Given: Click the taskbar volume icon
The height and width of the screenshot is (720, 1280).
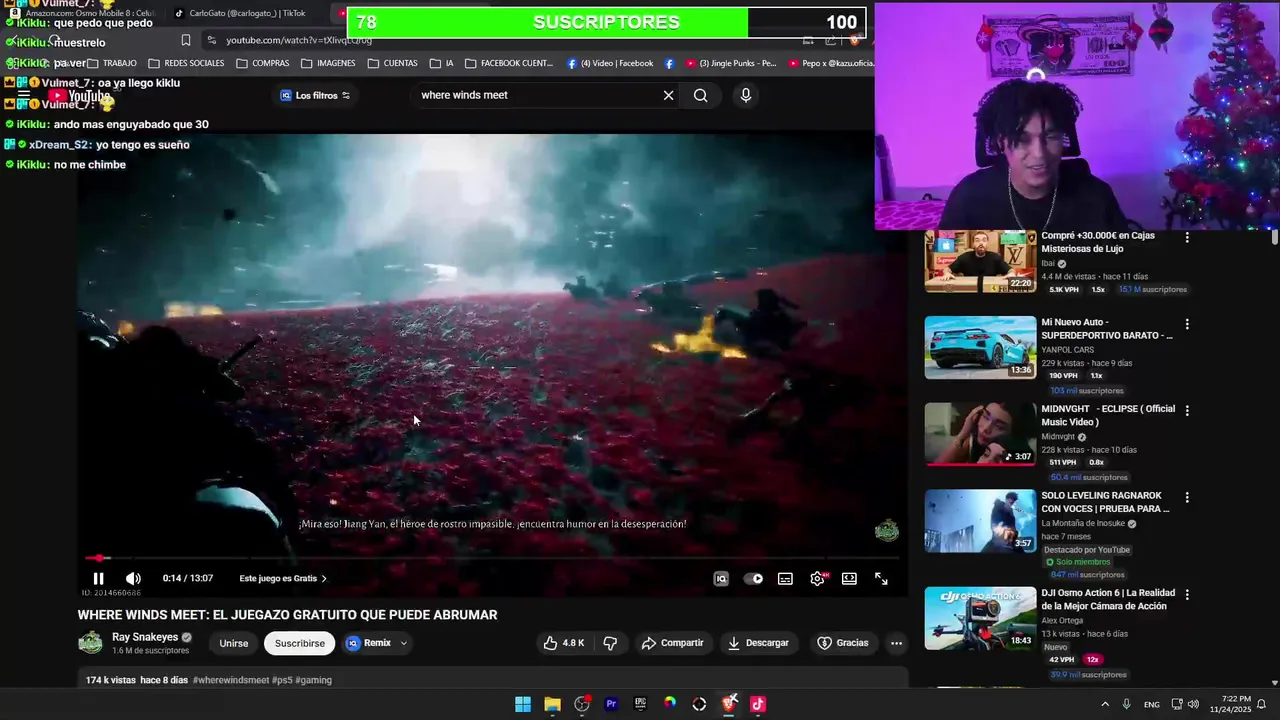Looking at the screenshot, I should coord(1193,704).
